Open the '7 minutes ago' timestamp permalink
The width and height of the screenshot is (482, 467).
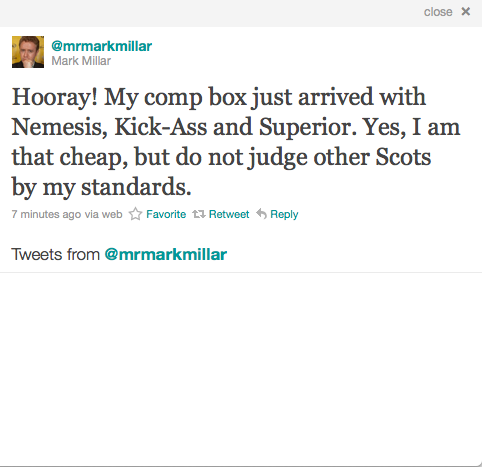point(46,214)
